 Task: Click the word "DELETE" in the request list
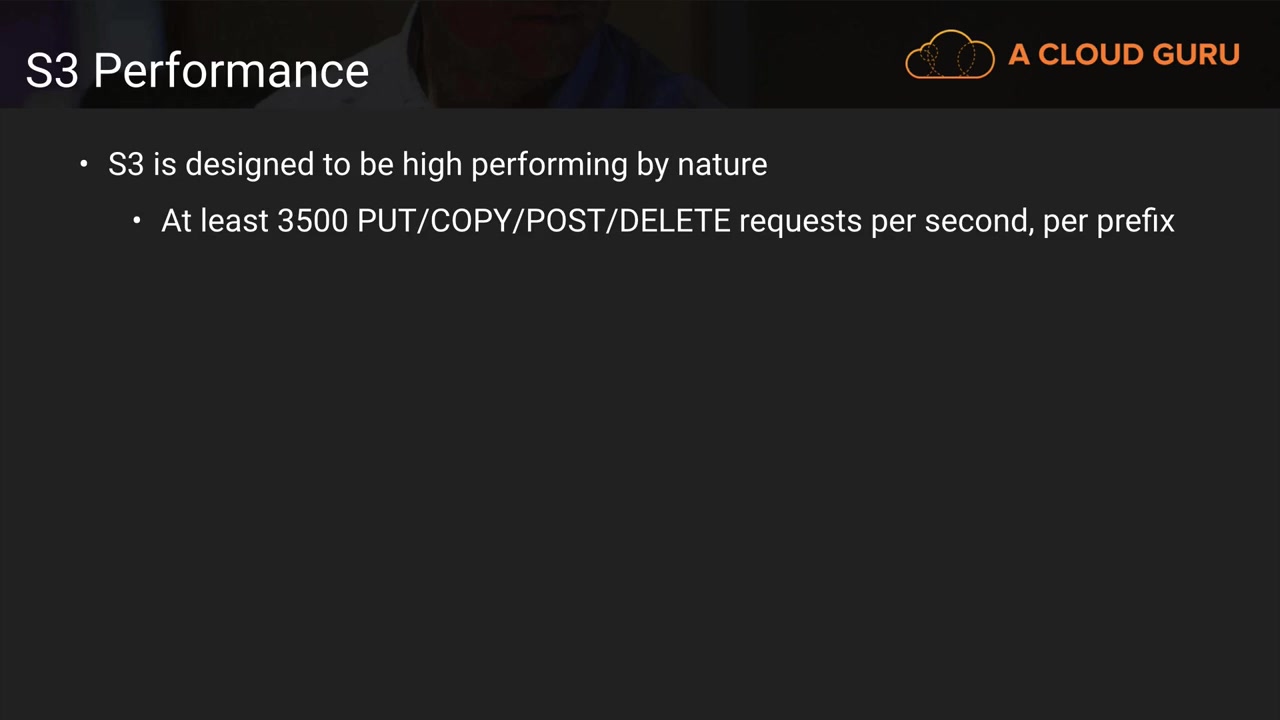pos(675,221)
